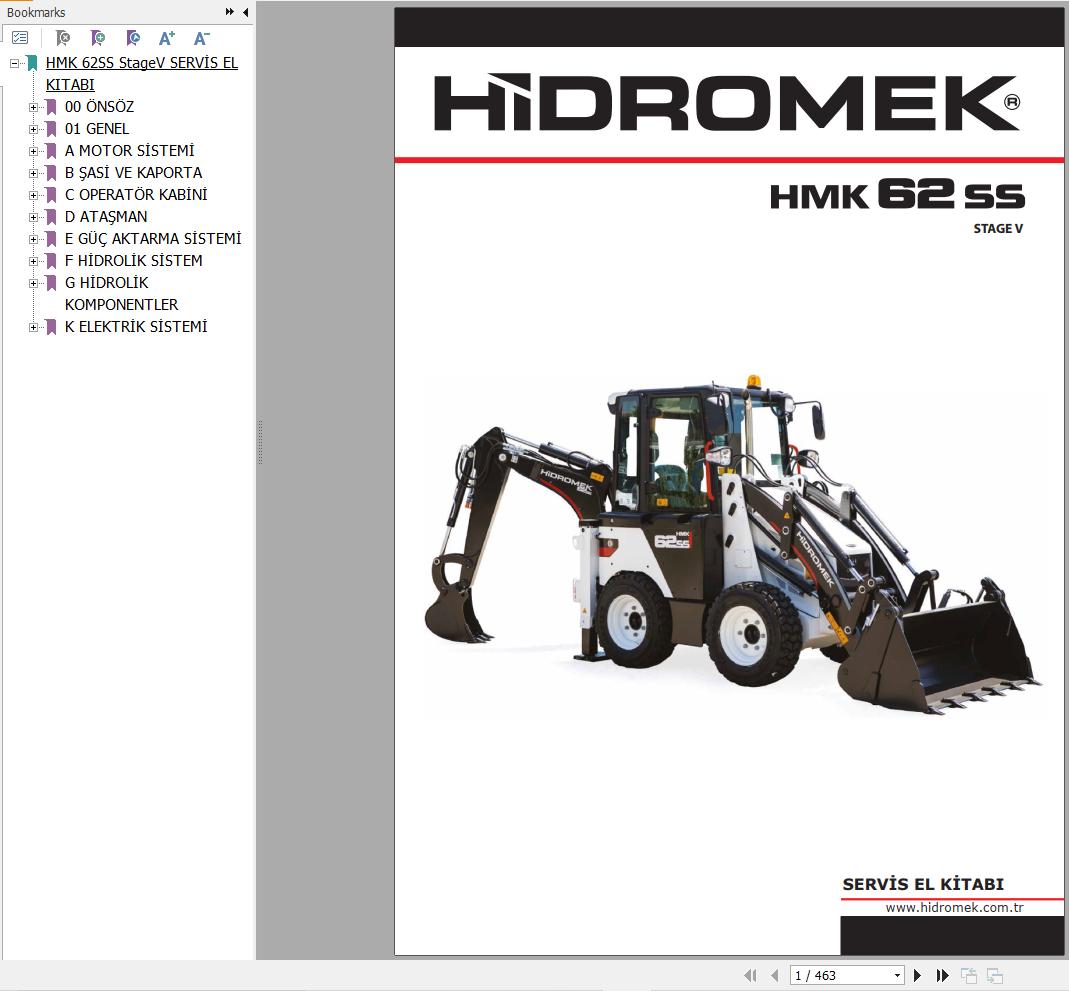Expand the K ELEKTRİK SİSTEMİ node
This screenshot has width=1069, height=991.
pos(34,327)
